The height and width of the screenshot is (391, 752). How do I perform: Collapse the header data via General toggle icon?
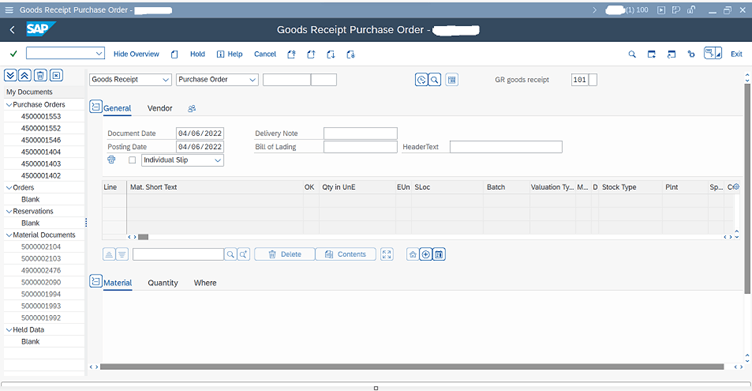(95, 107)
